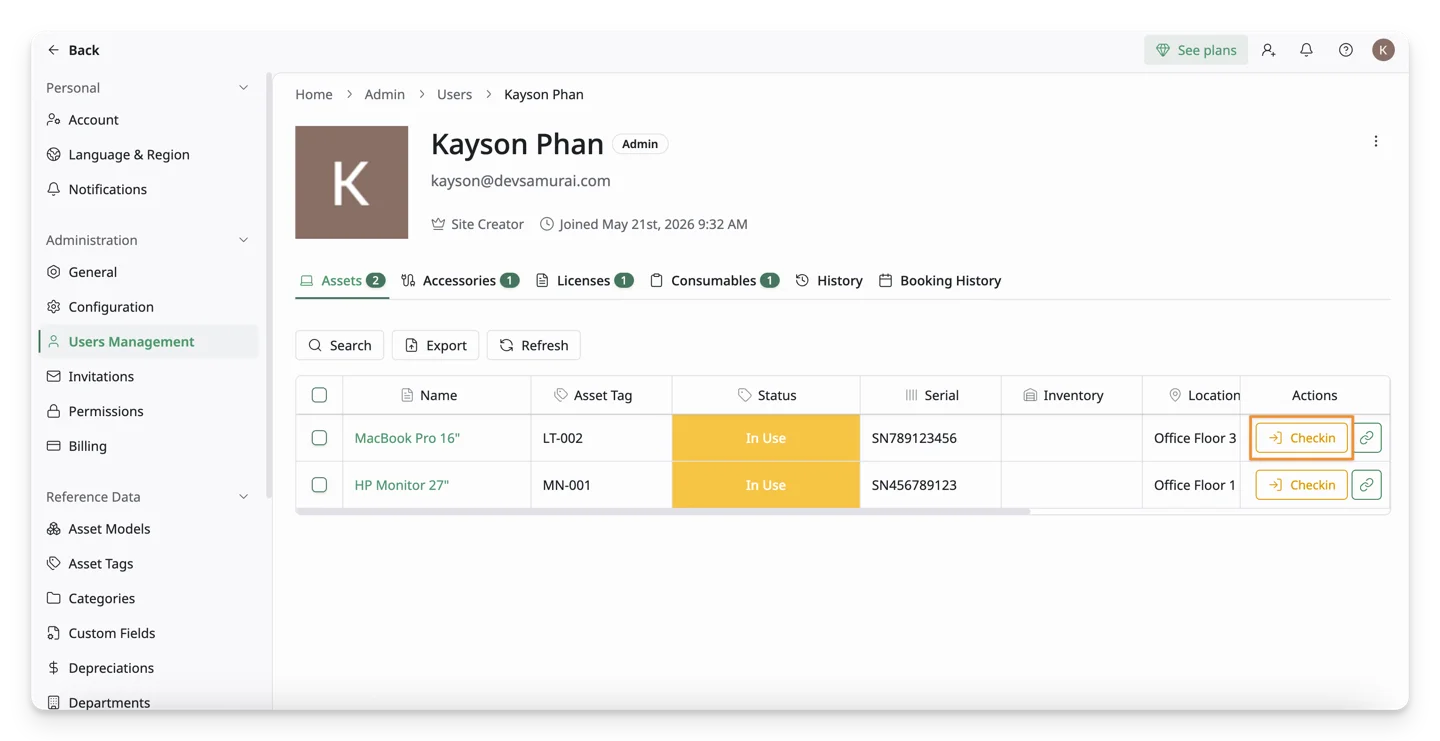Open Configuration in the sidebar
This screenshot has width=1440, height=741.
[148, 307]
